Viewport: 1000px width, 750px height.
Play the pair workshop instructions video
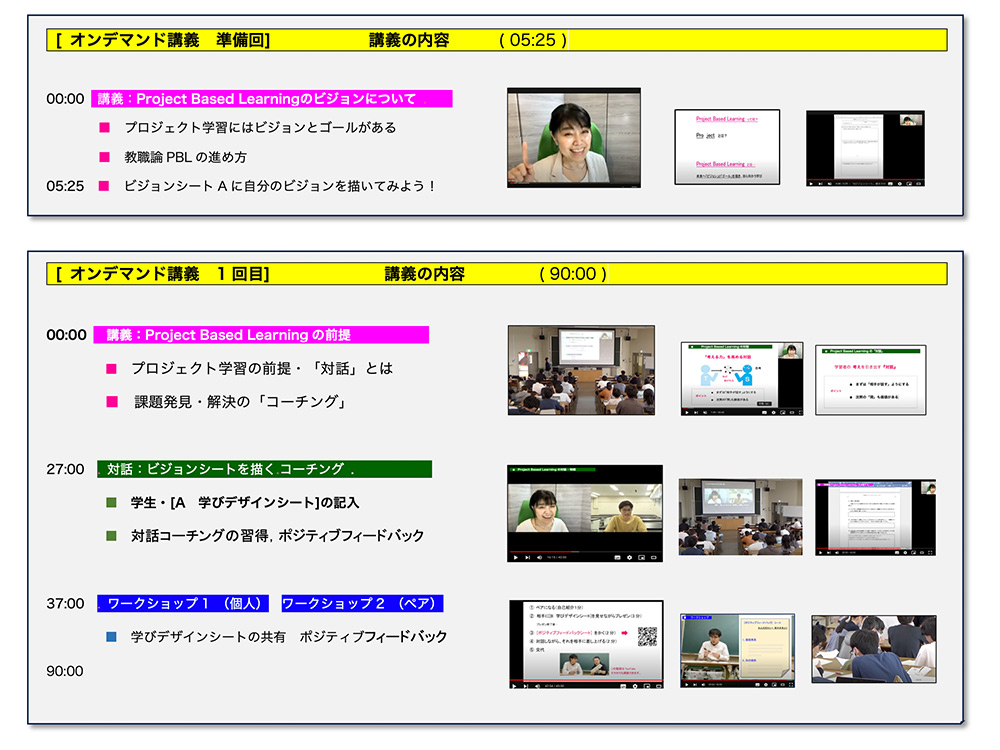coord(515,685)
